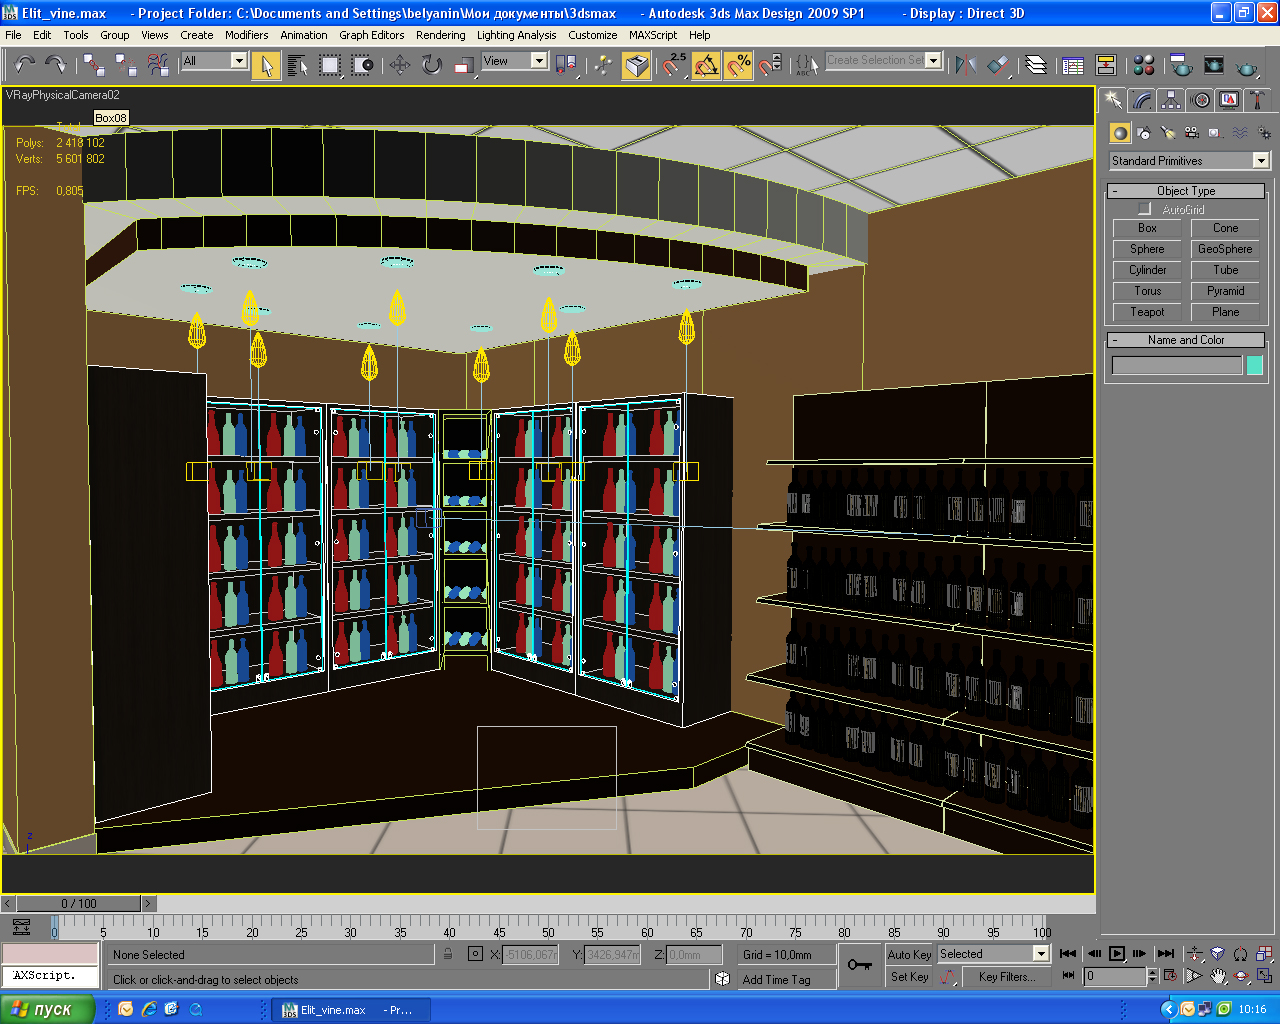Click the object color swatch
Image resolution: width=1280 pixels, height=1024 pixels.
[x=1255, y=366]
